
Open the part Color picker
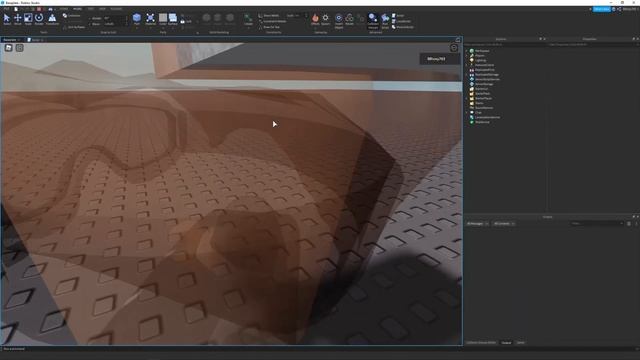coord(163,19)
